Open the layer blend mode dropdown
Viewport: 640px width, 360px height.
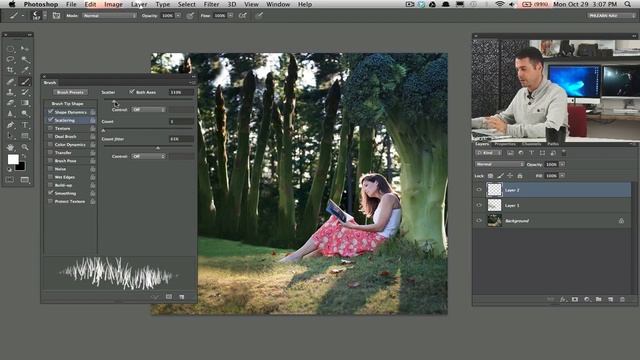(500, 164)
